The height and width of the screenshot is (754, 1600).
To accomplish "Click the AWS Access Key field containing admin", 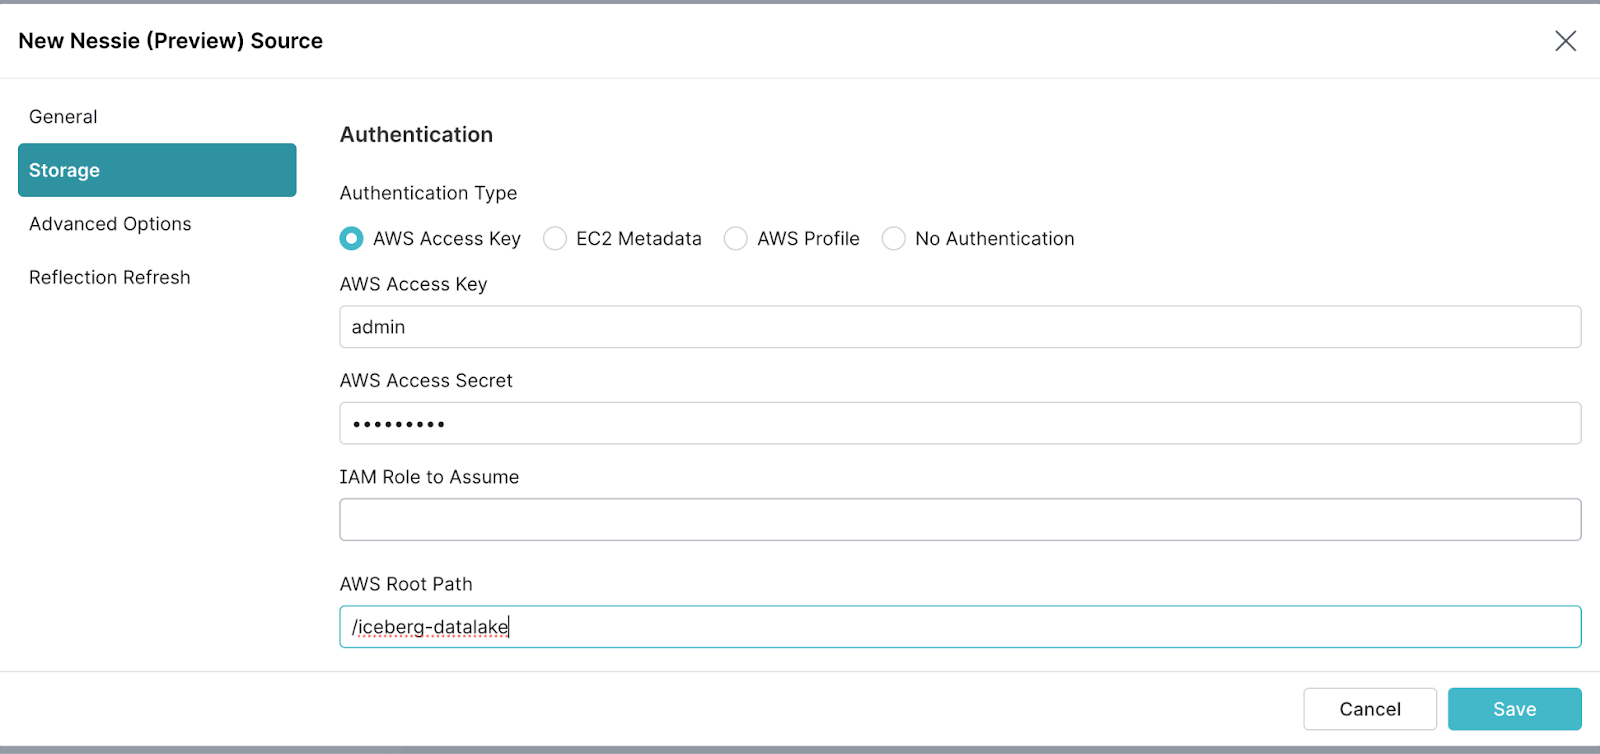I will click(x=960, y=327).
